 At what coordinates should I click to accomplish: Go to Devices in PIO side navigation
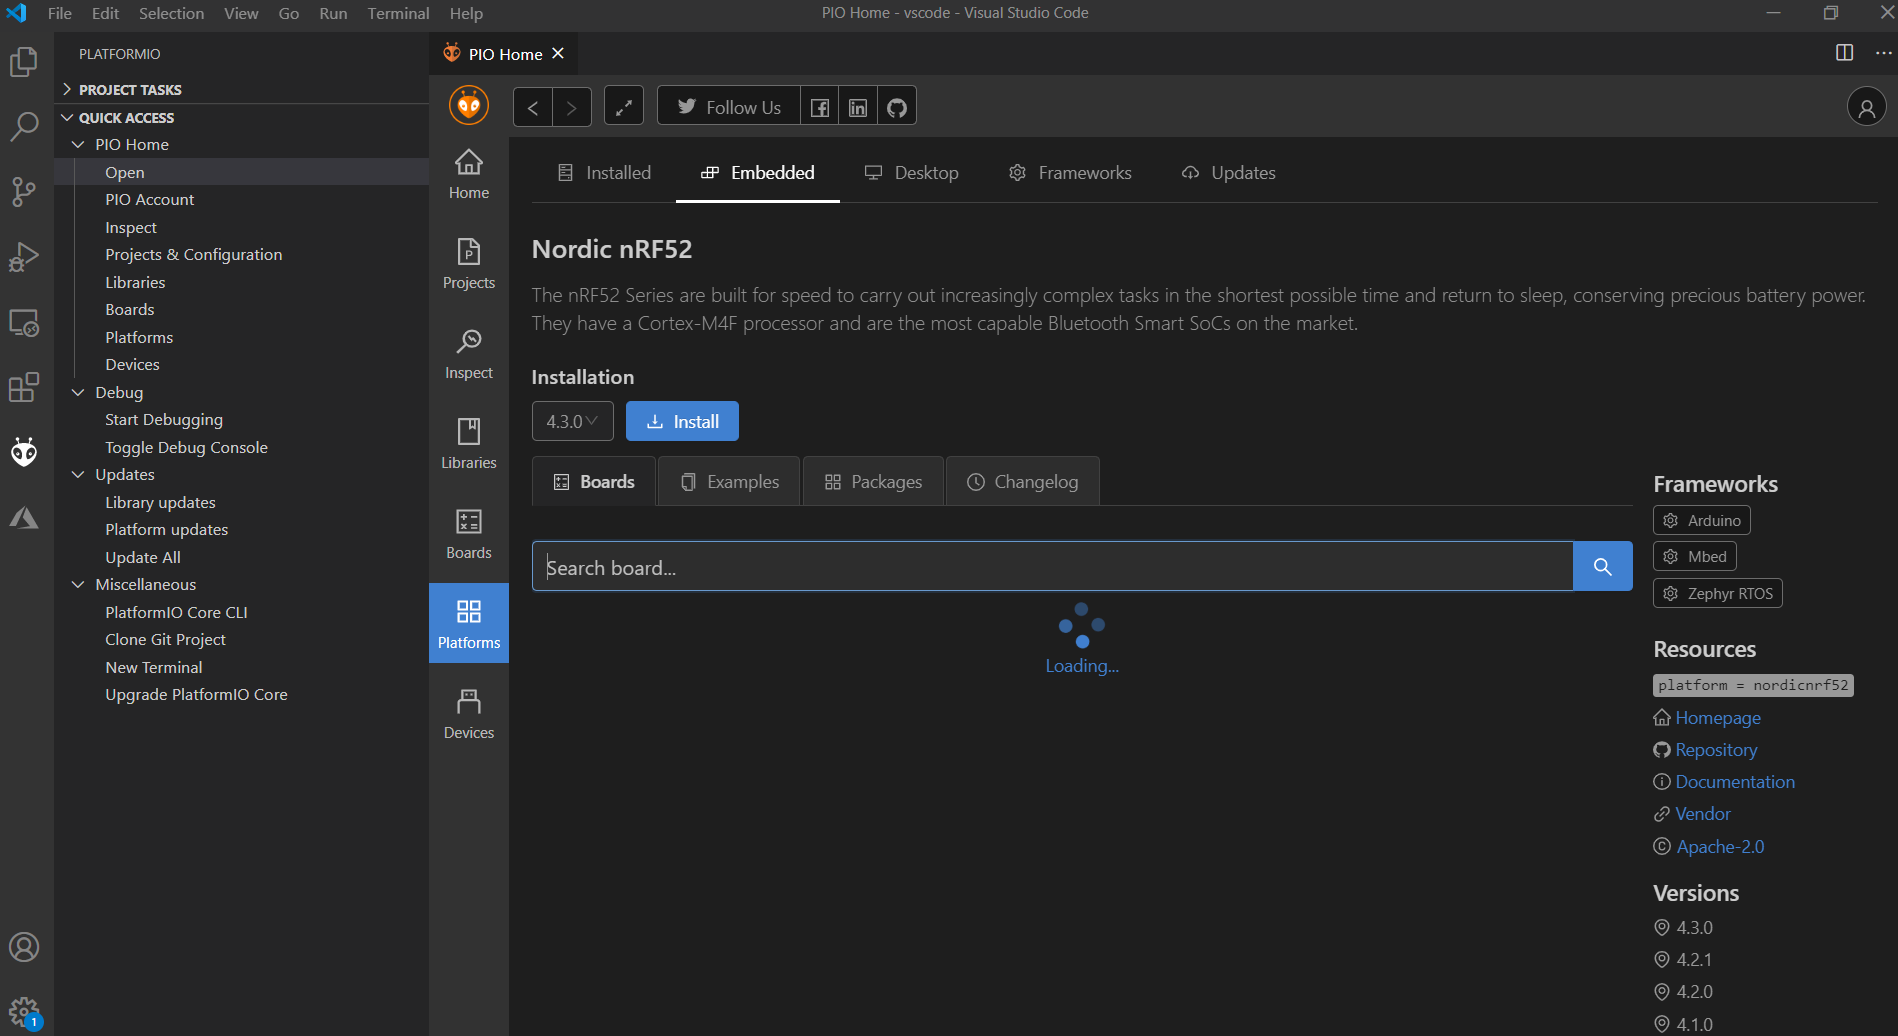468,713
